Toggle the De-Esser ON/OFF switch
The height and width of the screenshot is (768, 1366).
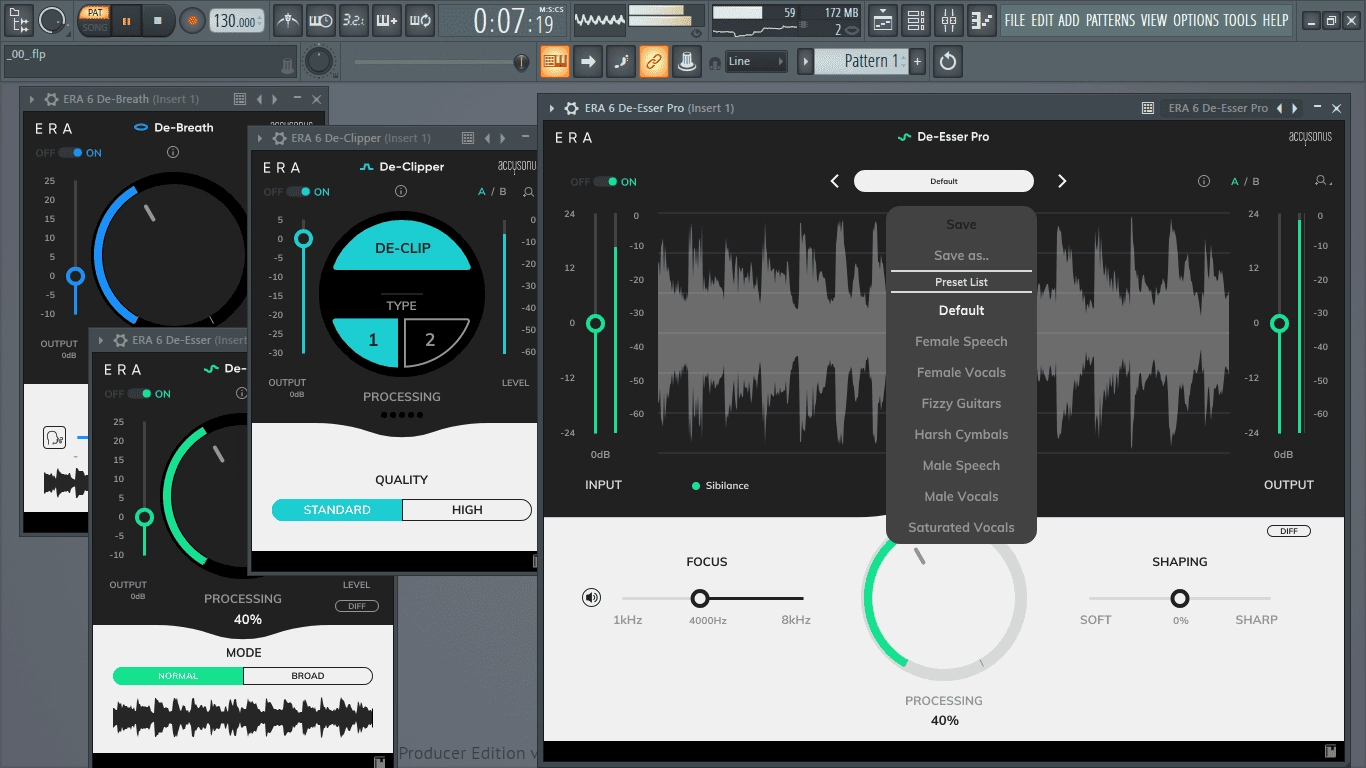pyautogui.click(x=139, y=394)
